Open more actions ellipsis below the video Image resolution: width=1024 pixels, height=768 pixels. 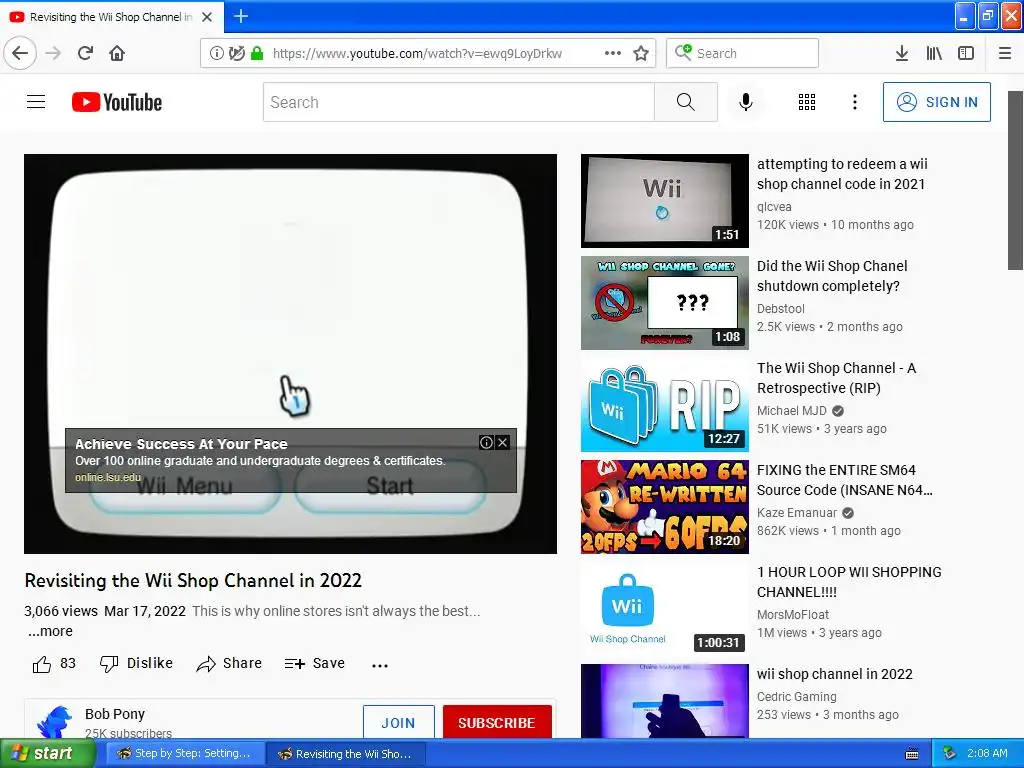point(379,665)
